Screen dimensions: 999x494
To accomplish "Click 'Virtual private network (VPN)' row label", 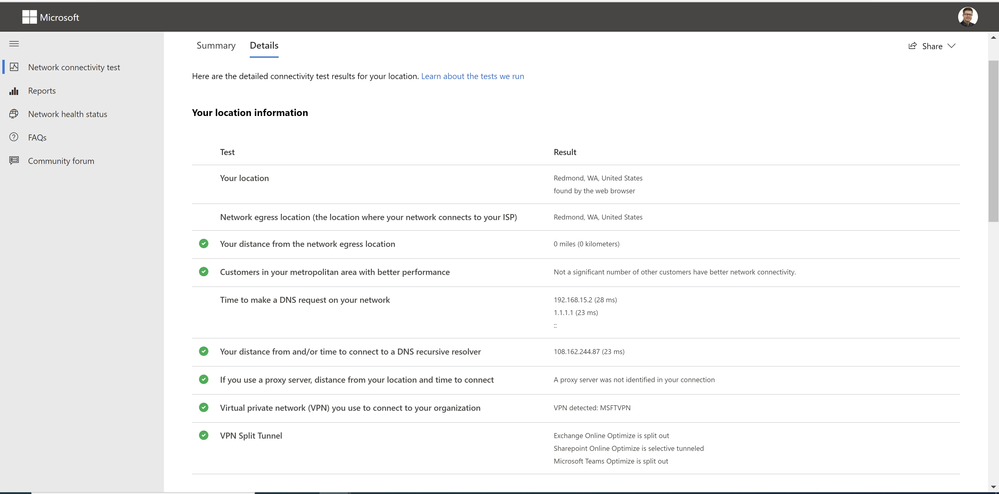I will pos(350,408).
